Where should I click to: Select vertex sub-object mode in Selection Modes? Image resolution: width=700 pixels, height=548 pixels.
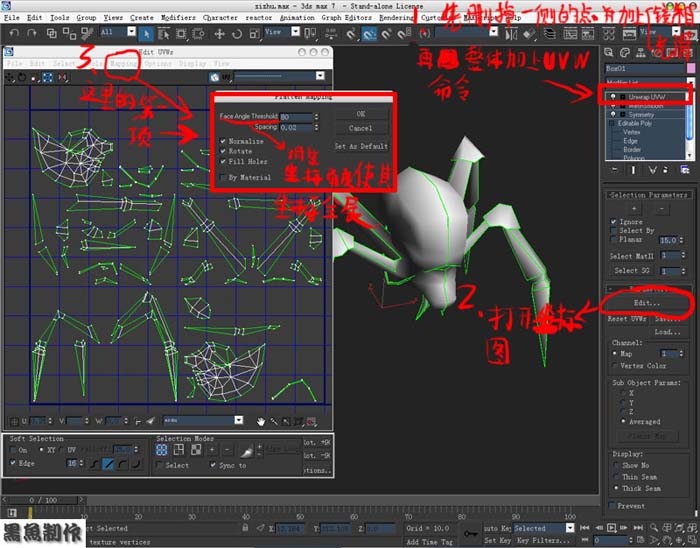[x=162, y=450]
